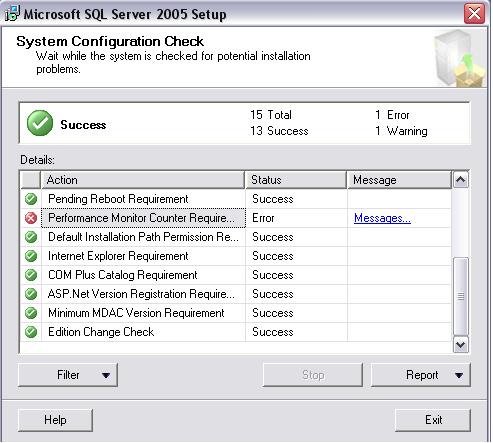Select the ASP.Net Version Registration Require... row

point(236,294)
